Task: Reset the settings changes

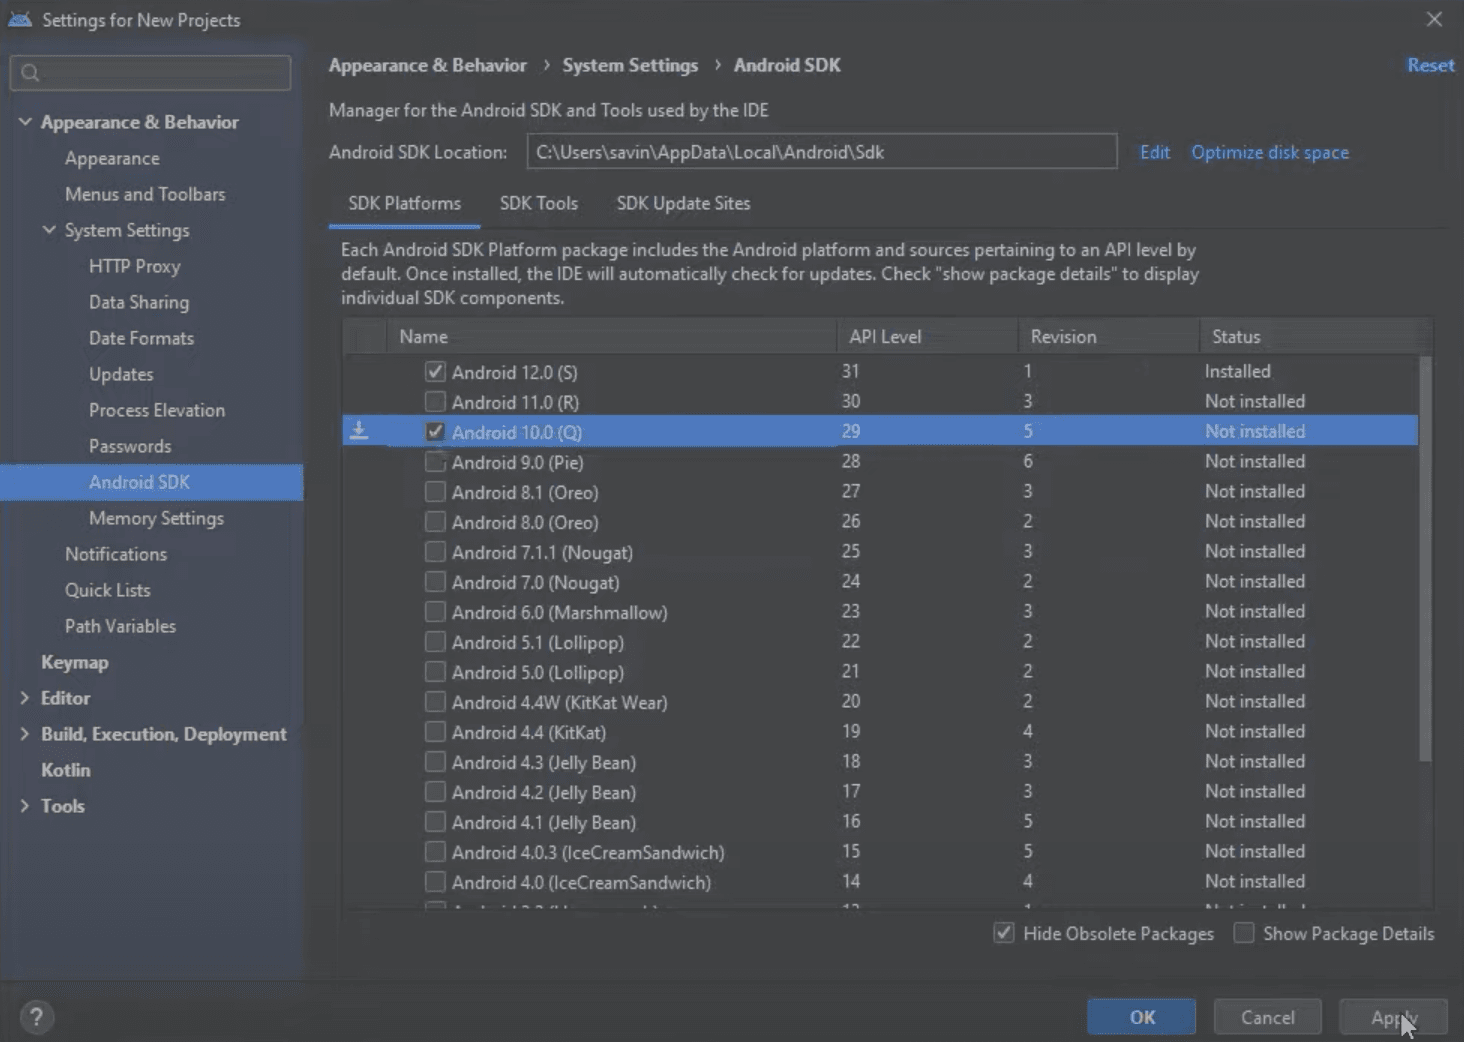Action: point(1430,64)
